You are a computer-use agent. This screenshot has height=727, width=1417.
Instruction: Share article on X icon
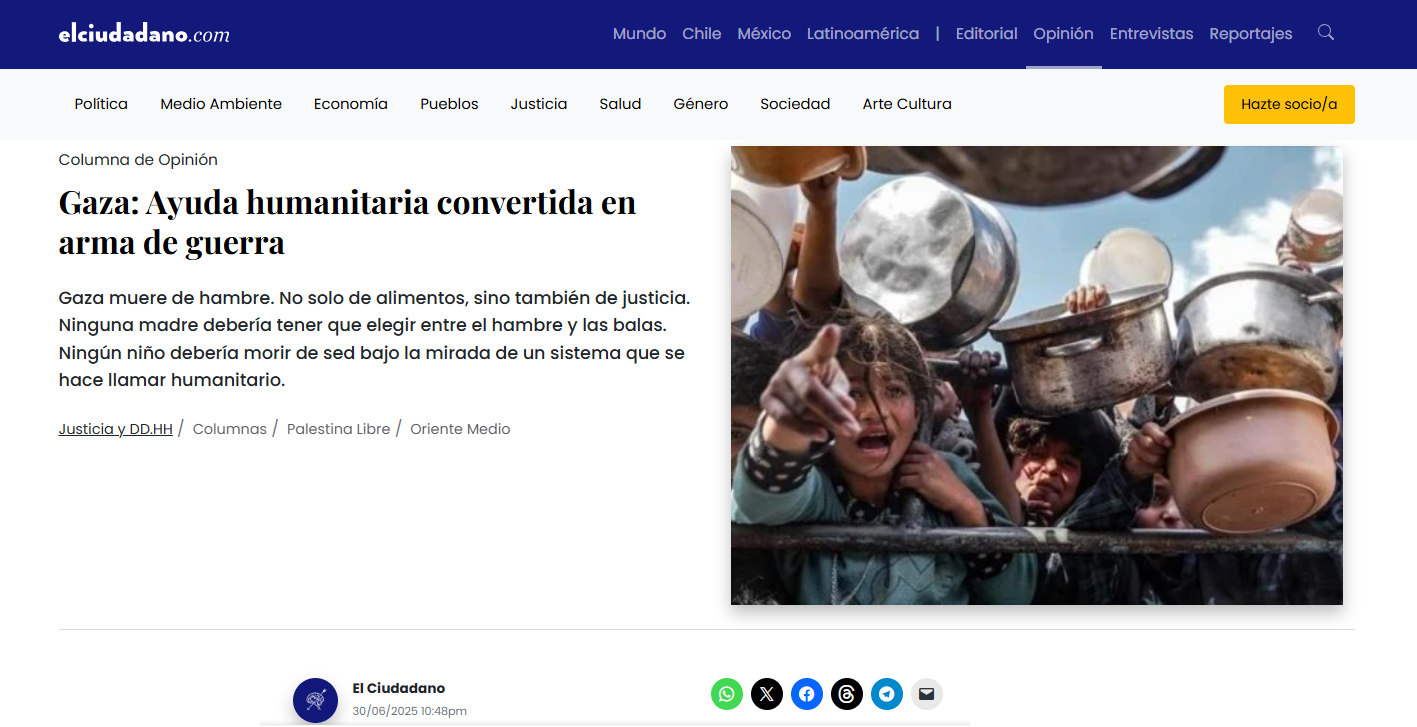(x=767, y=694)
